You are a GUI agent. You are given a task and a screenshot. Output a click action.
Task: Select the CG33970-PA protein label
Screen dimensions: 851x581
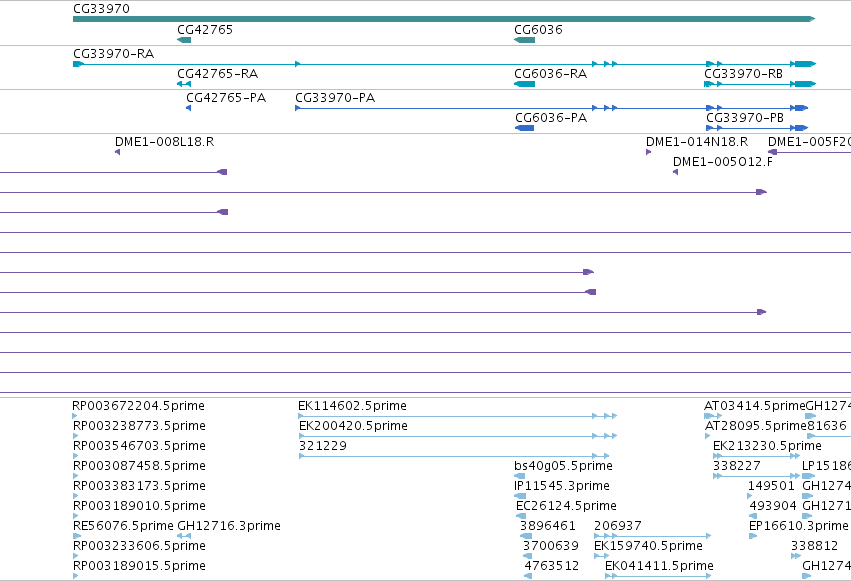point(335,98)
